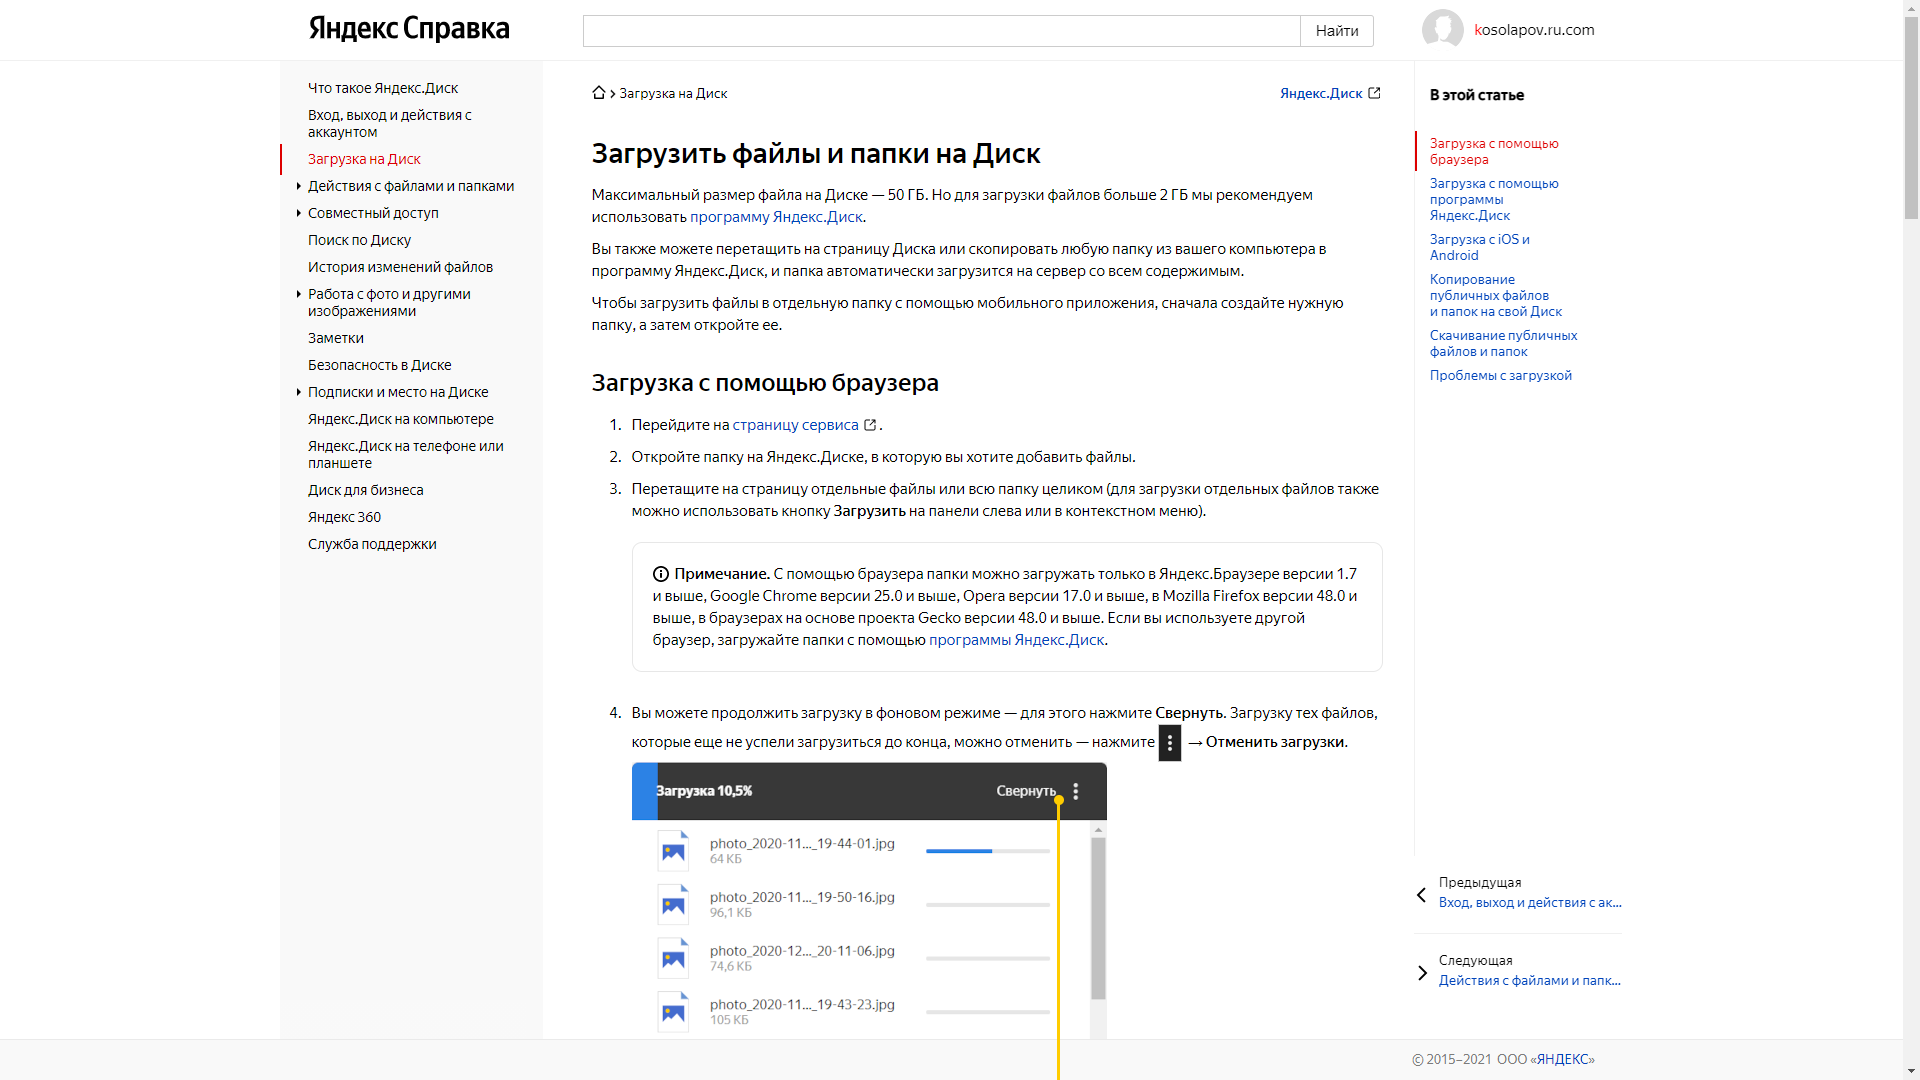The width and height of the screenshot is (1920, 1080).
Task: Open История изменений файлов page
Action: (x=400, y=267)
